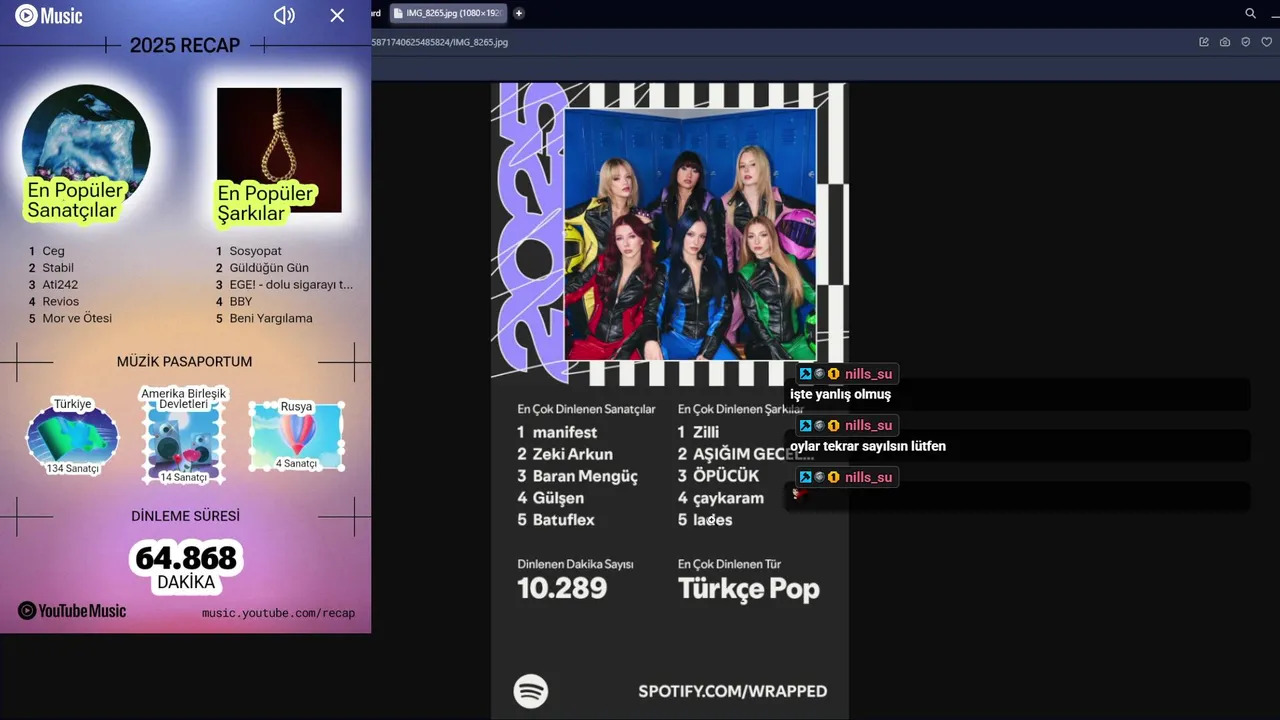Select song 'Güldüğün Gün'
Screen dimensions: 1280x720
[269, 268]
